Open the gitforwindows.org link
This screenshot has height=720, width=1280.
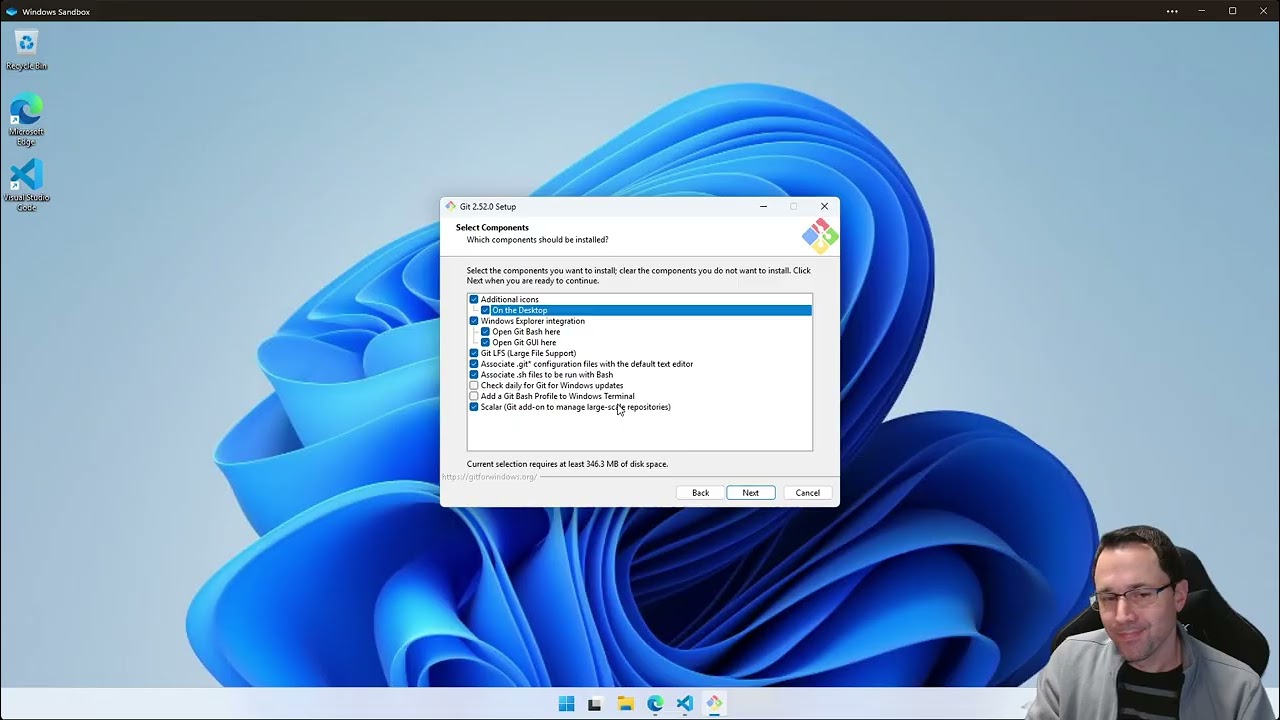(x=489, y=477)
